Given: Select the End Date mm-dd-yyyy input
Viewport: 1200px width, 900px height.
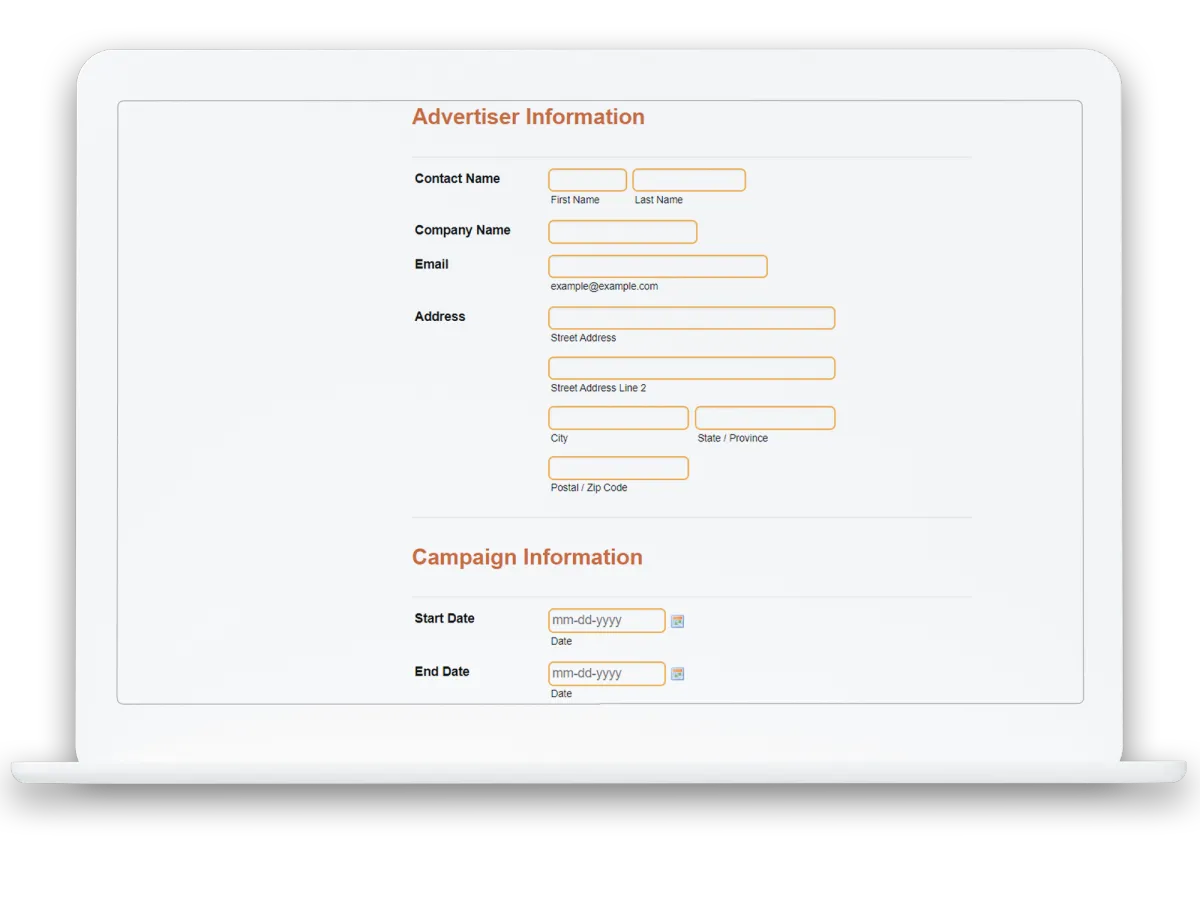Looking at the screenshot, I should point(606,674).
